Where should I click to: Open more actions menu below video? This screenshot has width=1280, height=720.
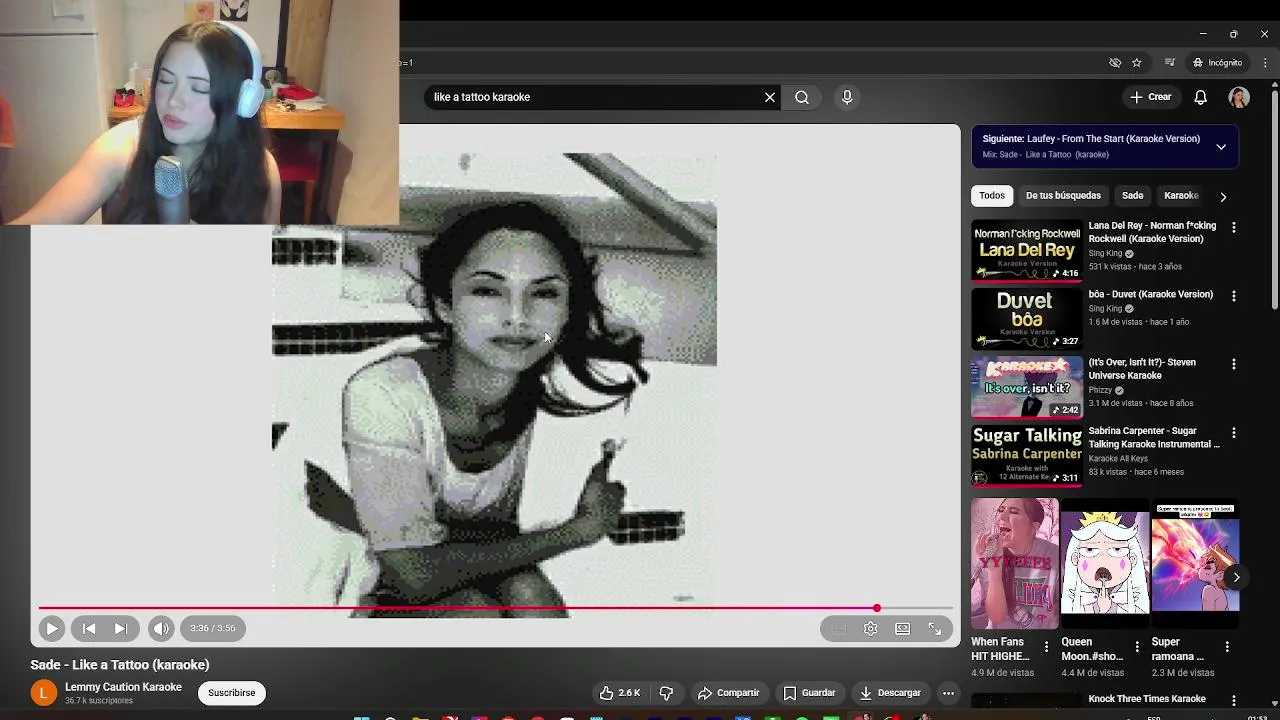pos(948,693)
